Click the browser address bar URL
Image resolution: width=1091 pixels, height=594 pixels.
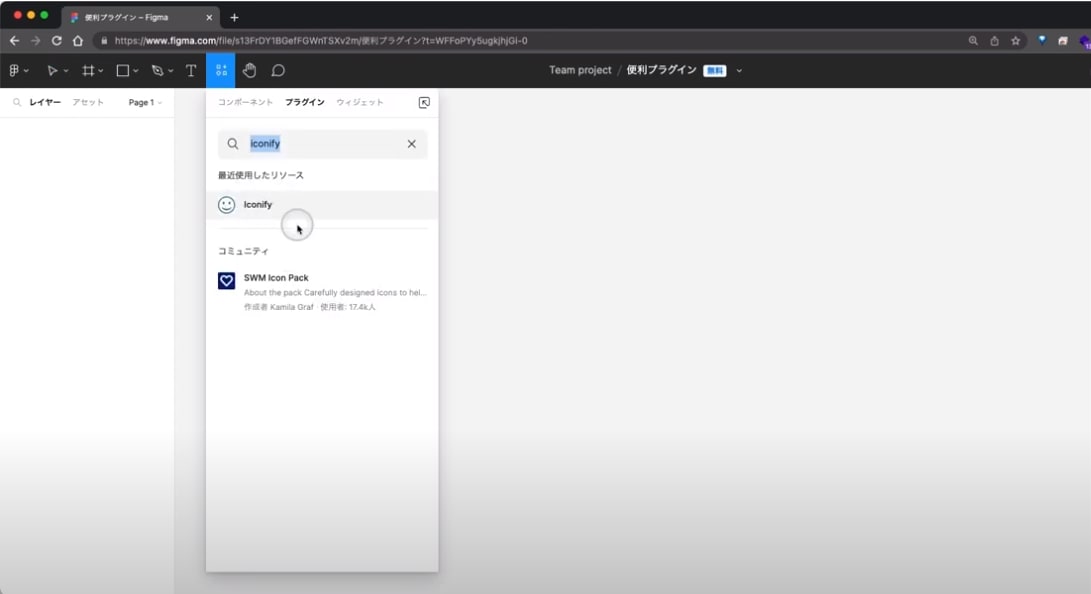pos(321,40)
